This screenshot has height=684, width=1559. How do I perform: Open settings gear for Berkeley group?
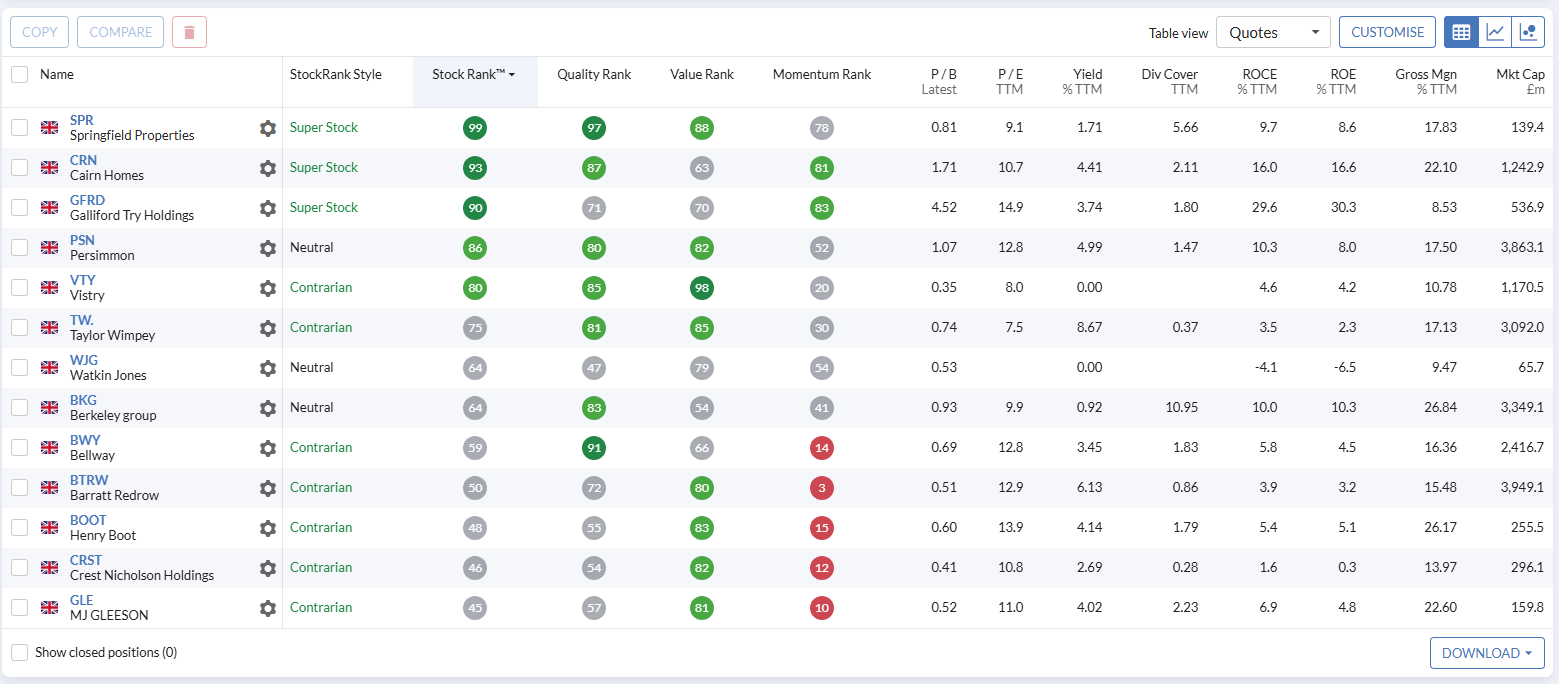(267, 408)
